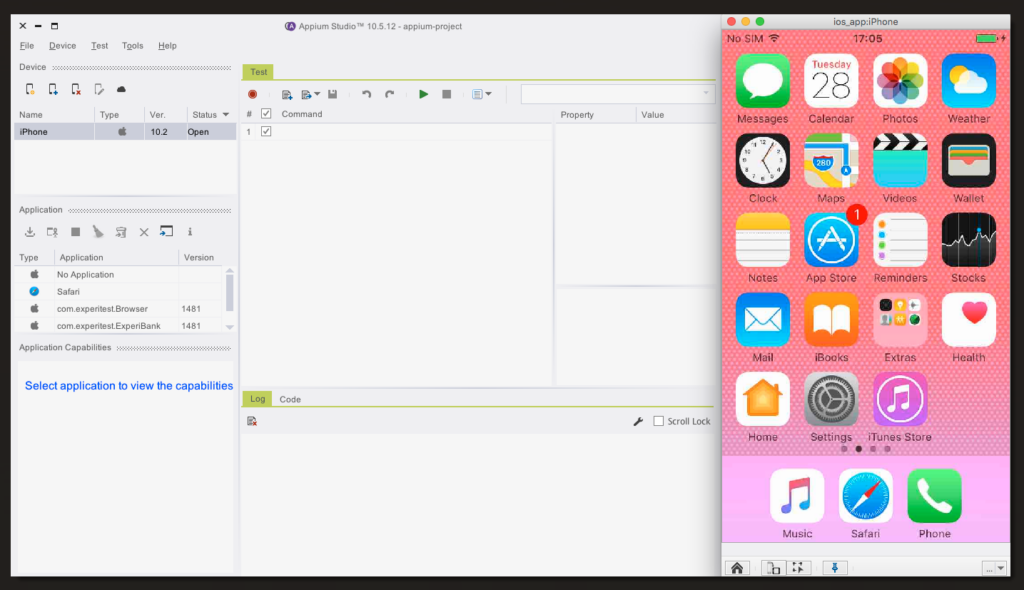Open Safari in the iPhone dock
The image size is (1024, 590).
pos(865,495)
